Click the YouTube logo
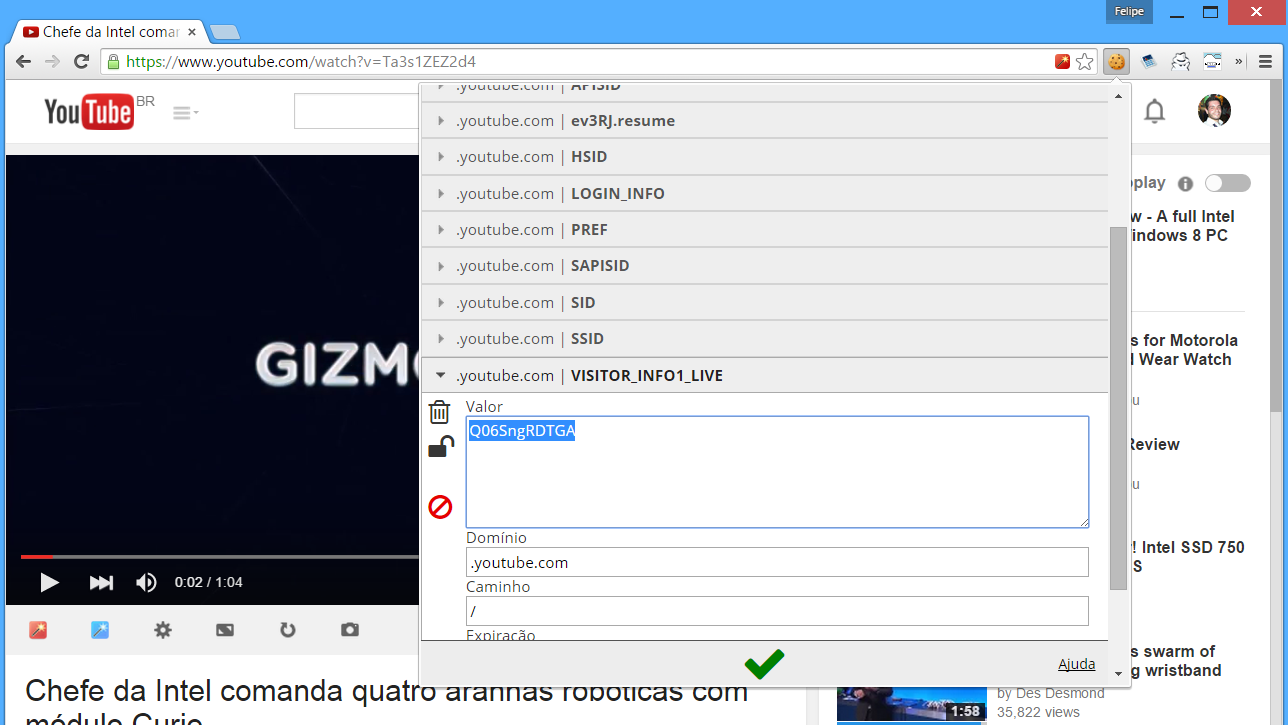Viewport: 1288px width, 725px height. coord(89,111)
